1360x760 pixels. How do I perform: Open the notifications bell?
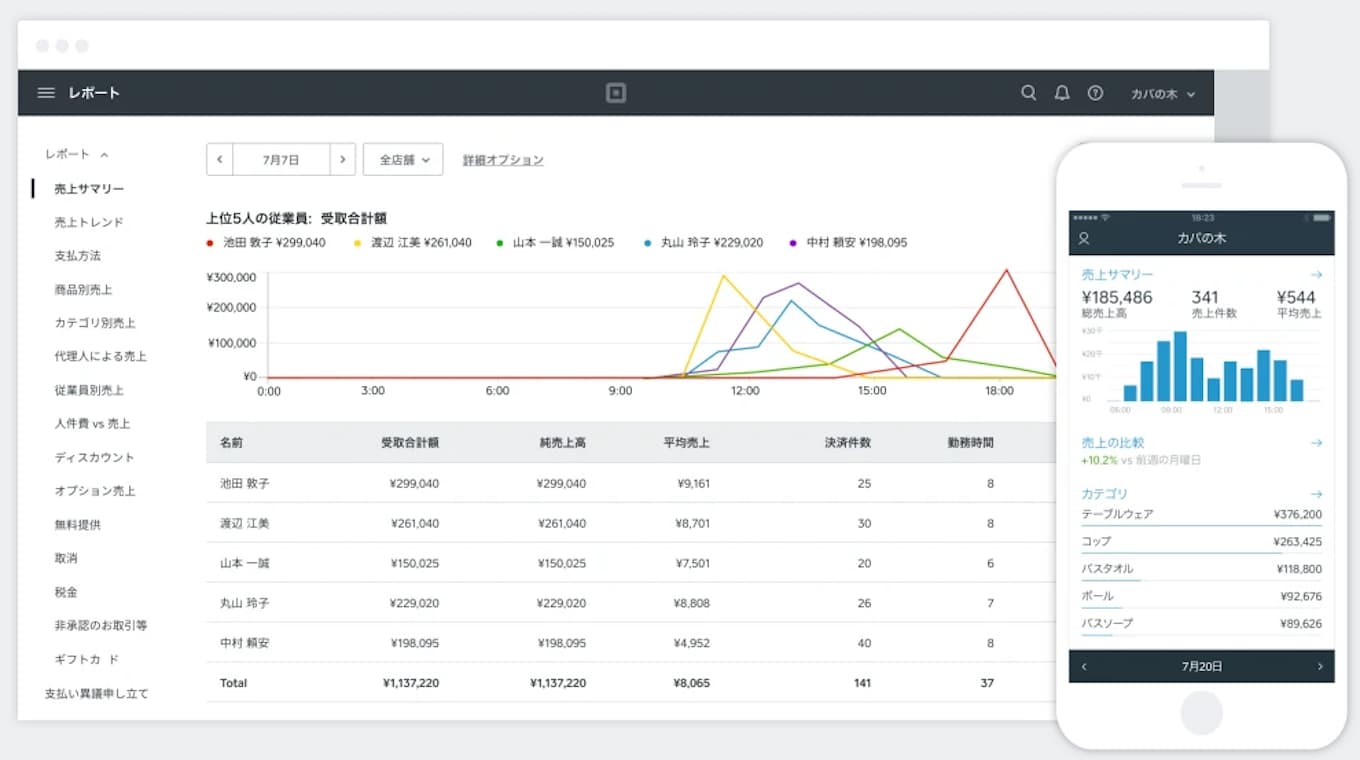tap(1062, 93)
